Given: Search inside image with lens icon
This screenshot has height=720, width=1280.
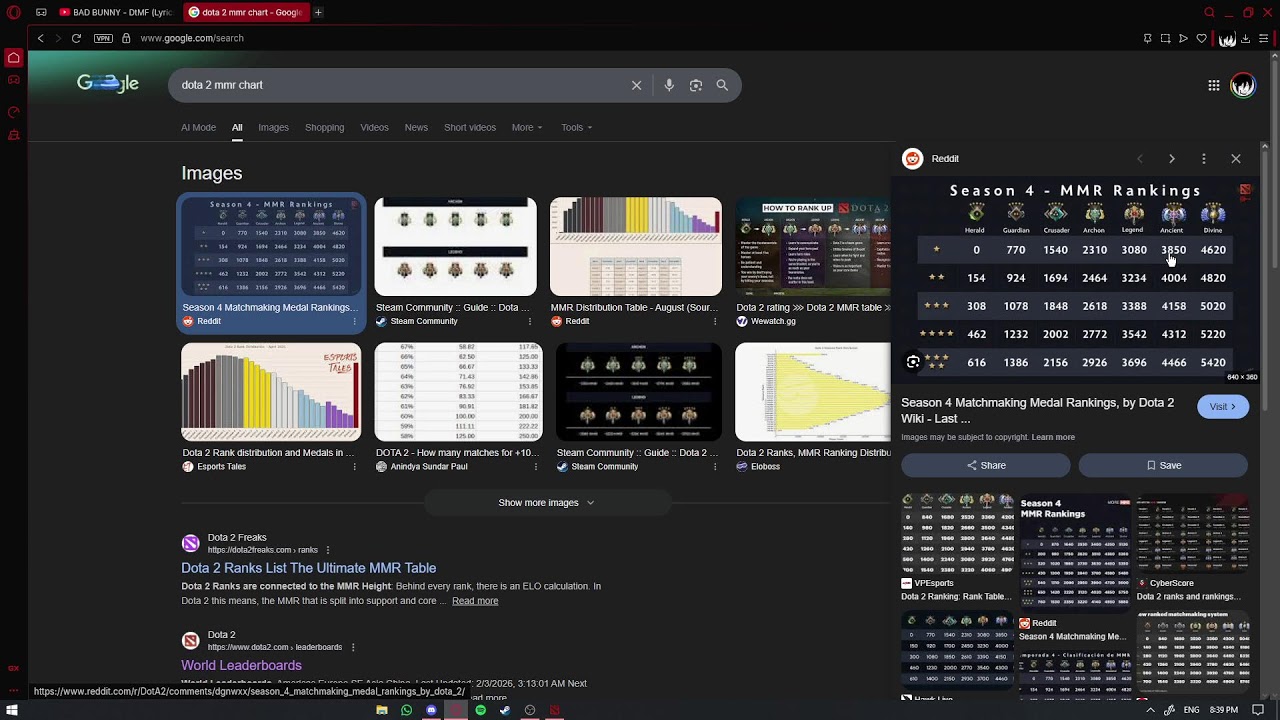Looking at the screenshot, I should click(x=913, y=362).
